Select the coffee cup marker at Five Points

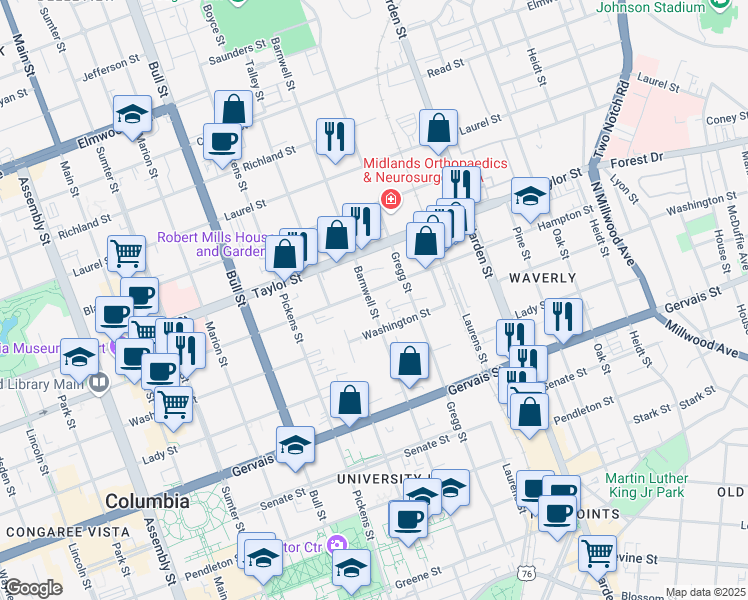point(558,517)
